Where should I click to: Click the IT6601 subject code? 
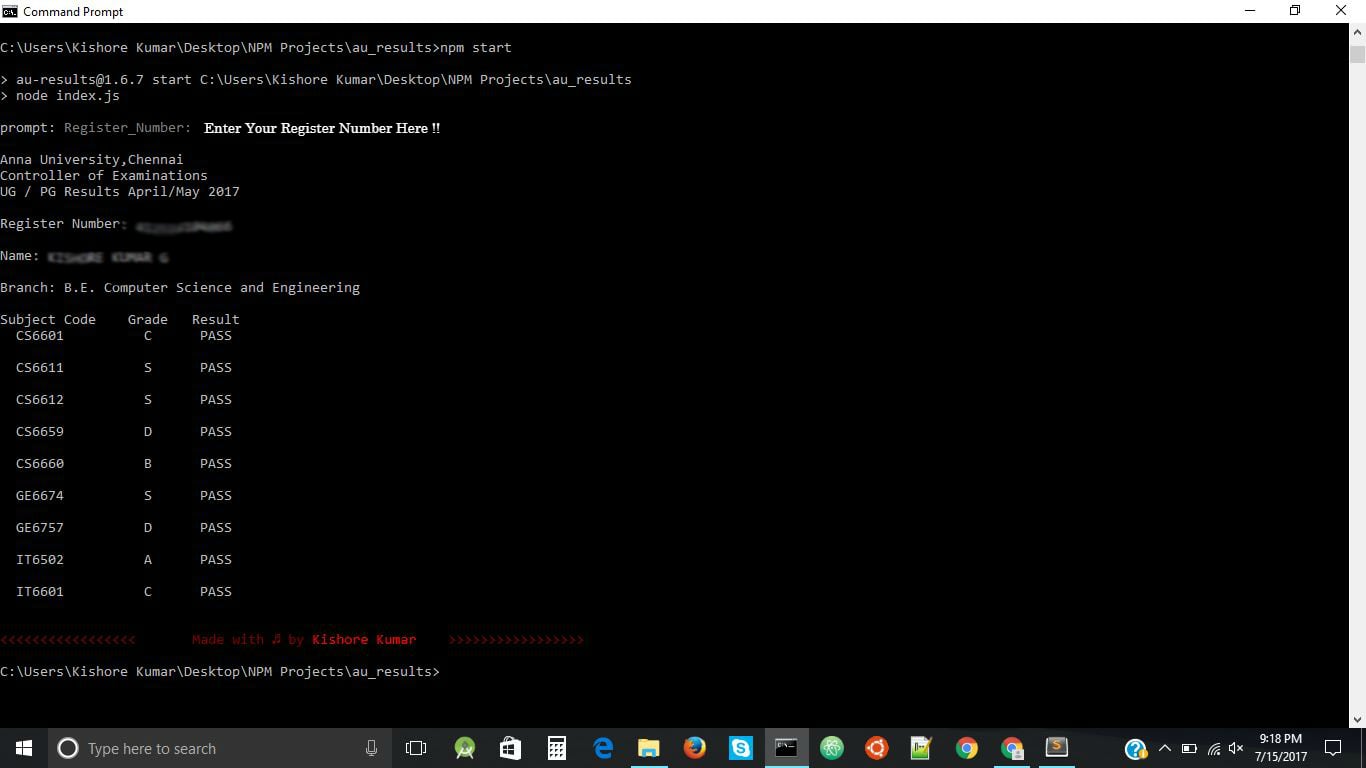point(40,591)
